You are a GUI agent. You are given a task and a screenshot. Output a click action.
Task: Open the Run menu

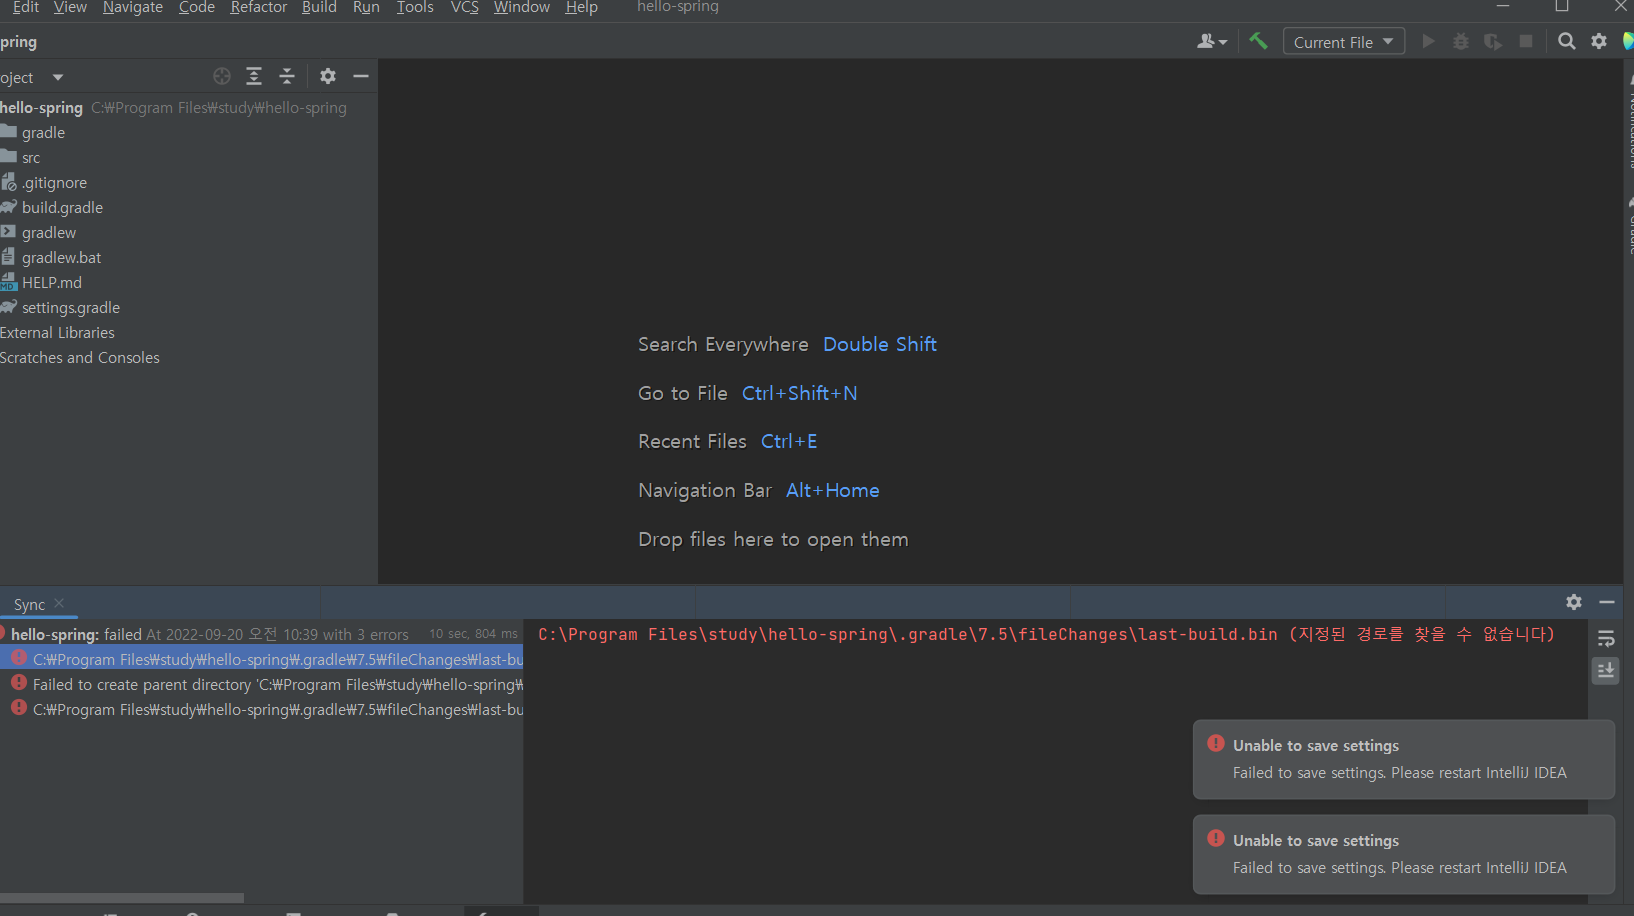coord(366,7)
